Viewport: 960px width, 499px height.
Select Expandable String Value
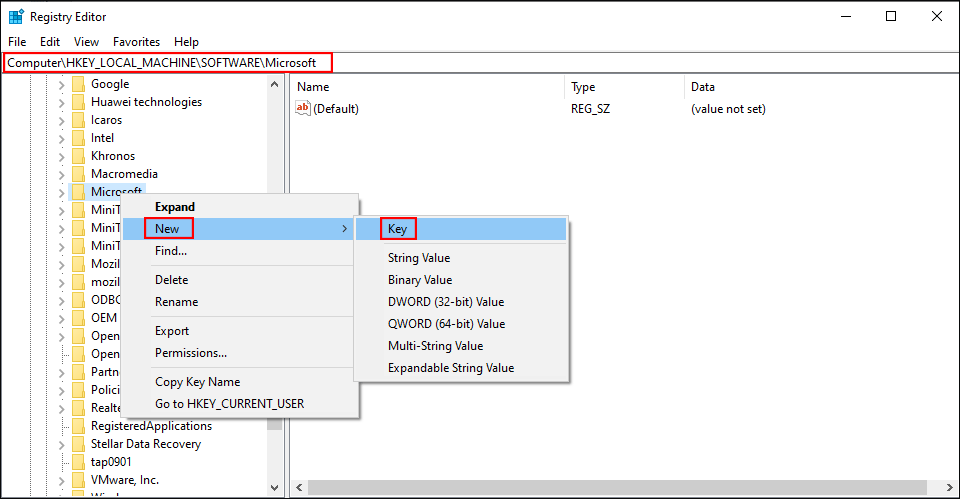click(461, 368)
